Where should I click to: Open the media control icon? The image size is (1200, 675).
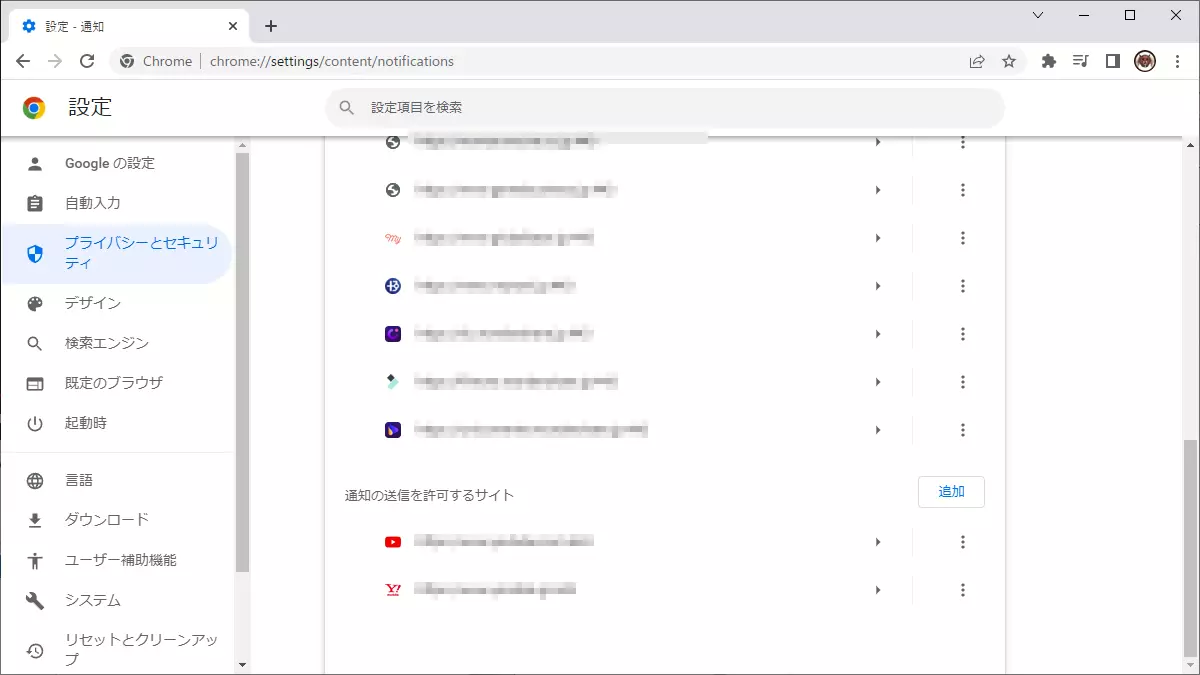coord(1080,61)
